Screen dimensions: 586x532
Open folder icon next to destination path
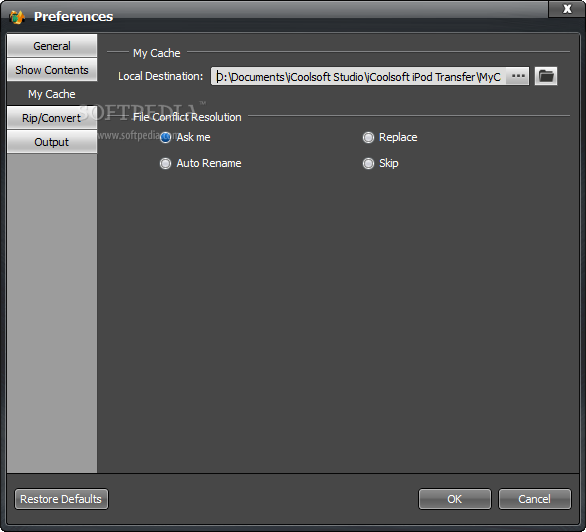(546, 76)
